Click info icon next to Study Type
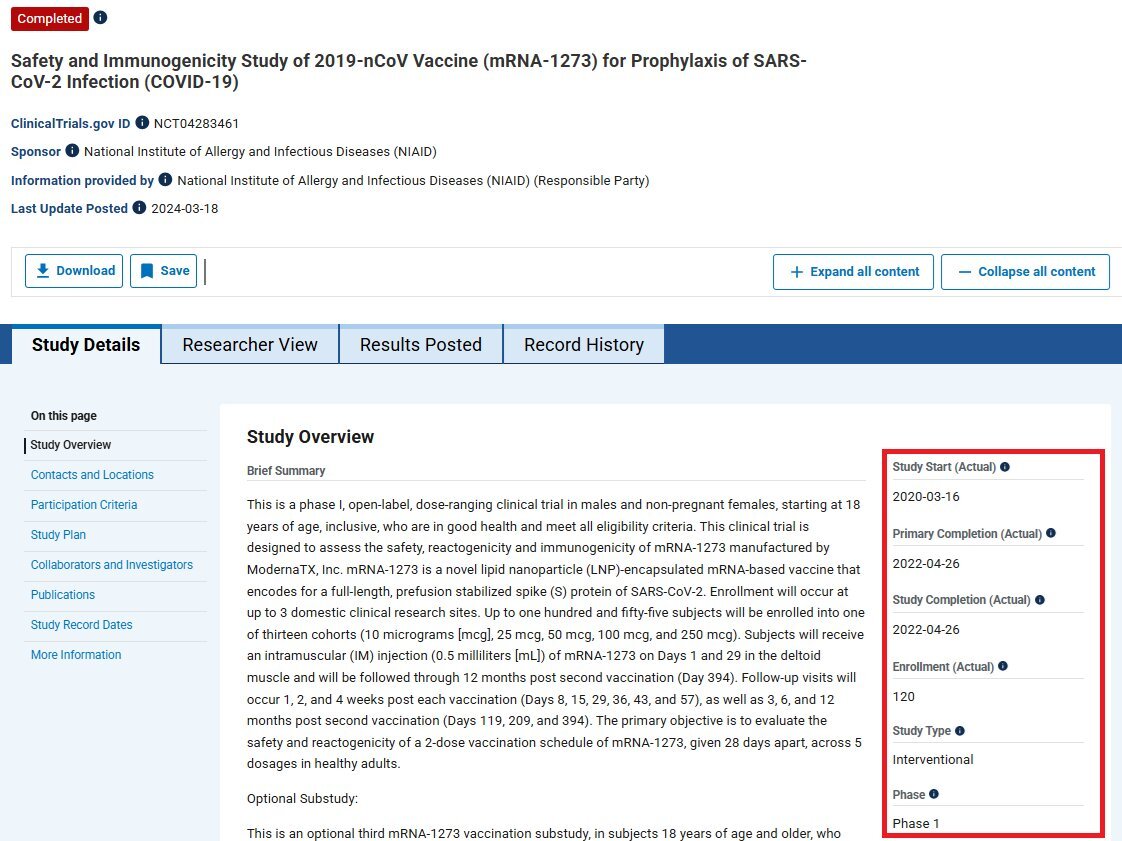 point(960,731)
